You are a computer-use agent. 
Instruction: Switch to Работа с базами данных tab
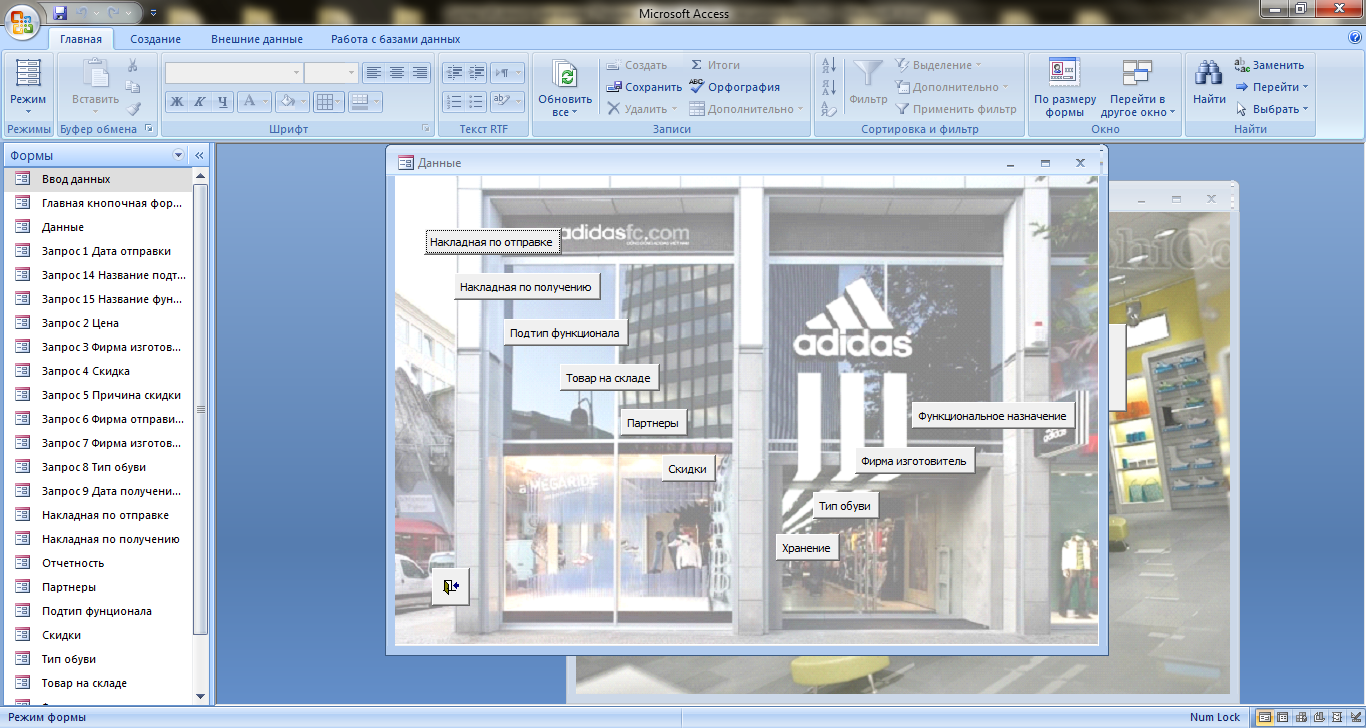pos(396,39)
